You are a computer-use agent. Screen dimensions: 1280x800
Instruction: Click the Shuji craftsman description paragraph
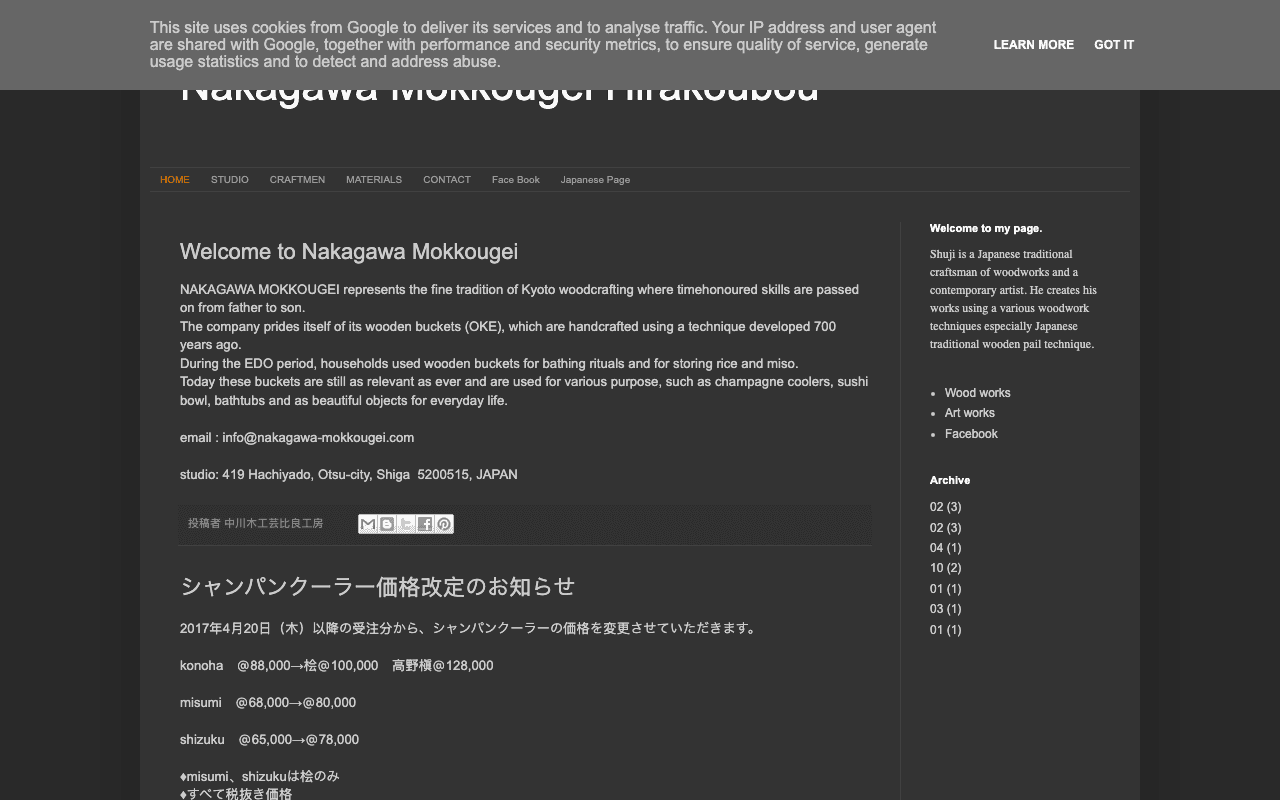click(x=1014, y=299)
